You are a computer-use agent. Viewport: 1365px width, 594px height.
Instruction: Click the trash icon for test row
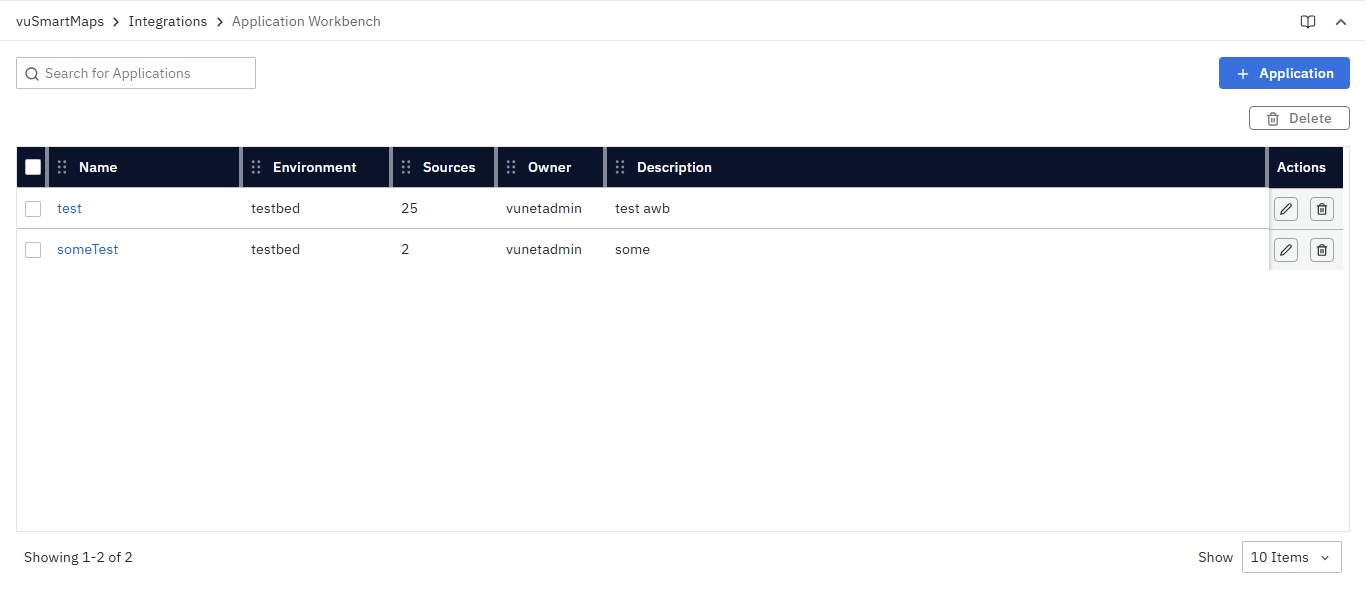(1321, 209)
